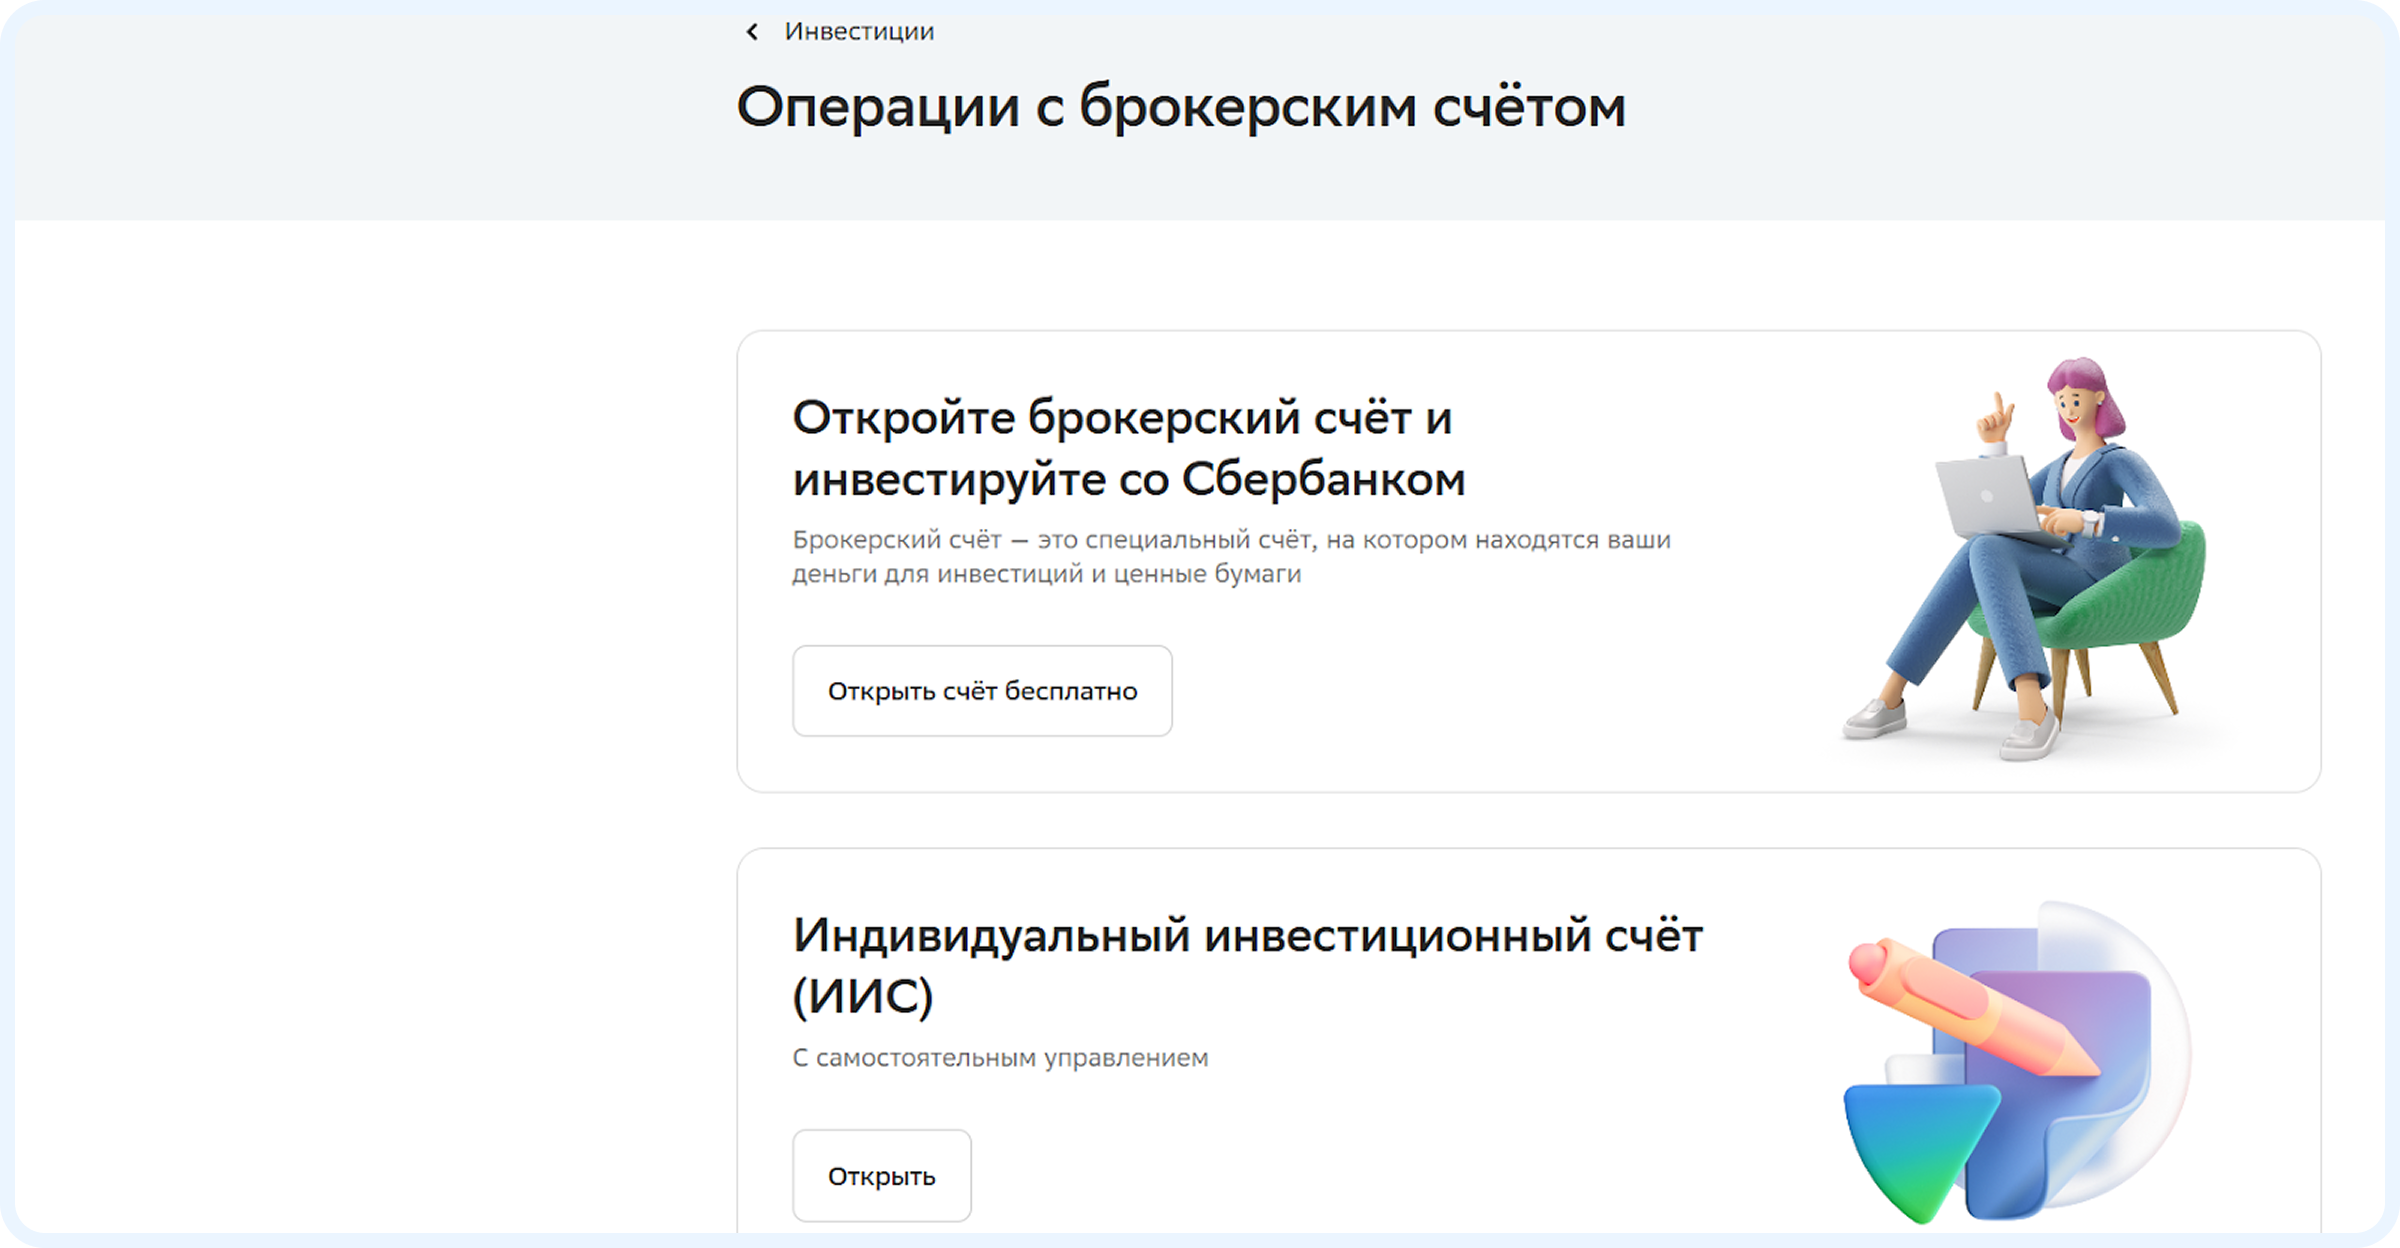Click the heading Индивидуальный инвестиционный счёт (ИИС)
Image resolution: width=2400 pixels, height=1248 pixels.
pyautogui.click(x=1248, y=966)
